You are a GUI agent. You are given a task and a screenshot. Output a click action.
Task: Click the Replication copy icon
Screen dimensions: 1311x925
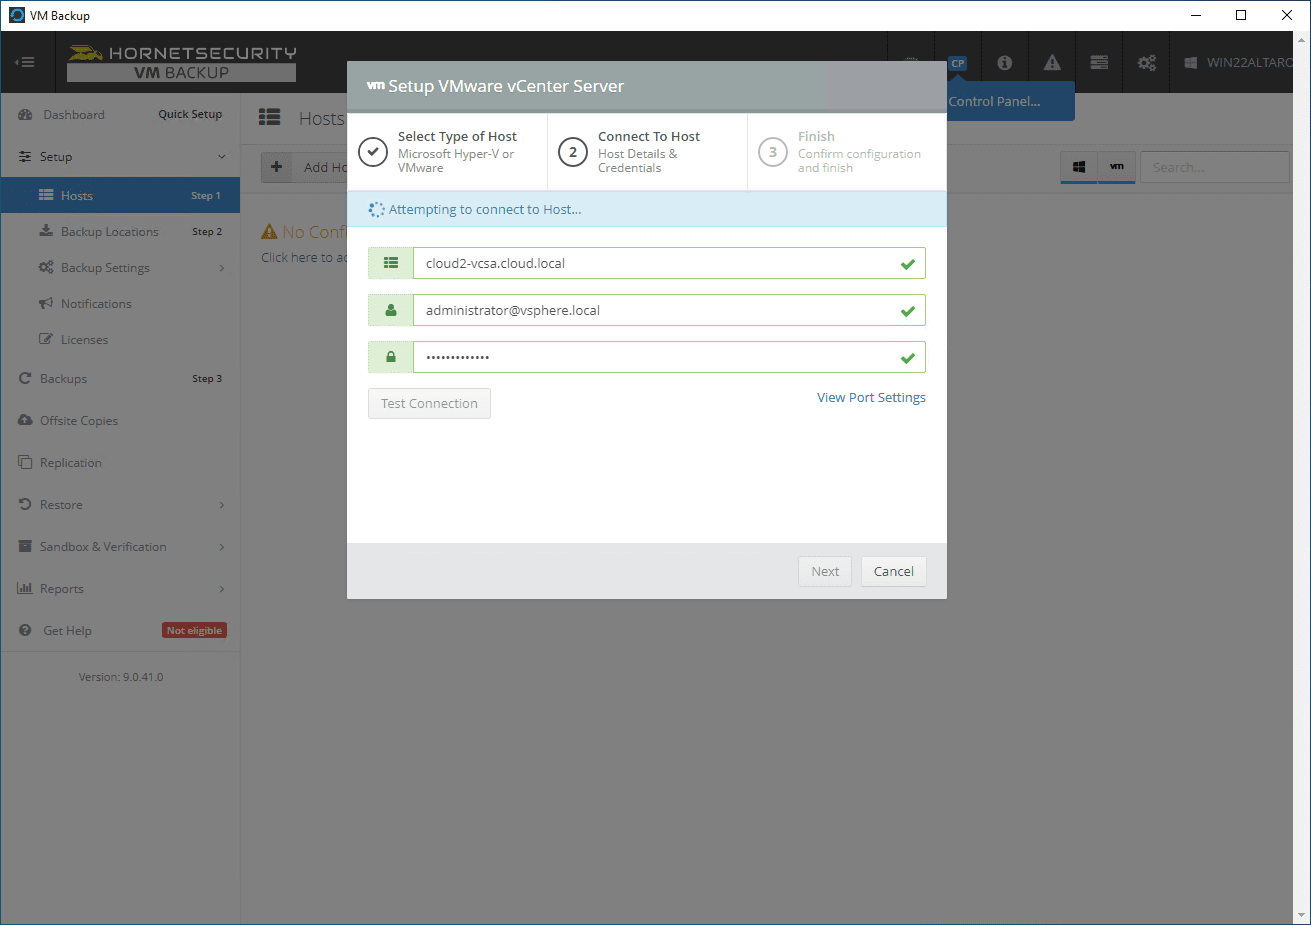(x=25, y=463)
